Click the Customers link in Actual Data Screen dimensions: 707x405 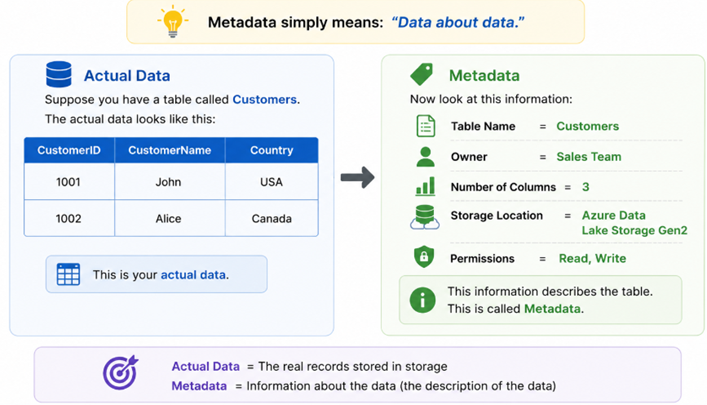[265, 99]
